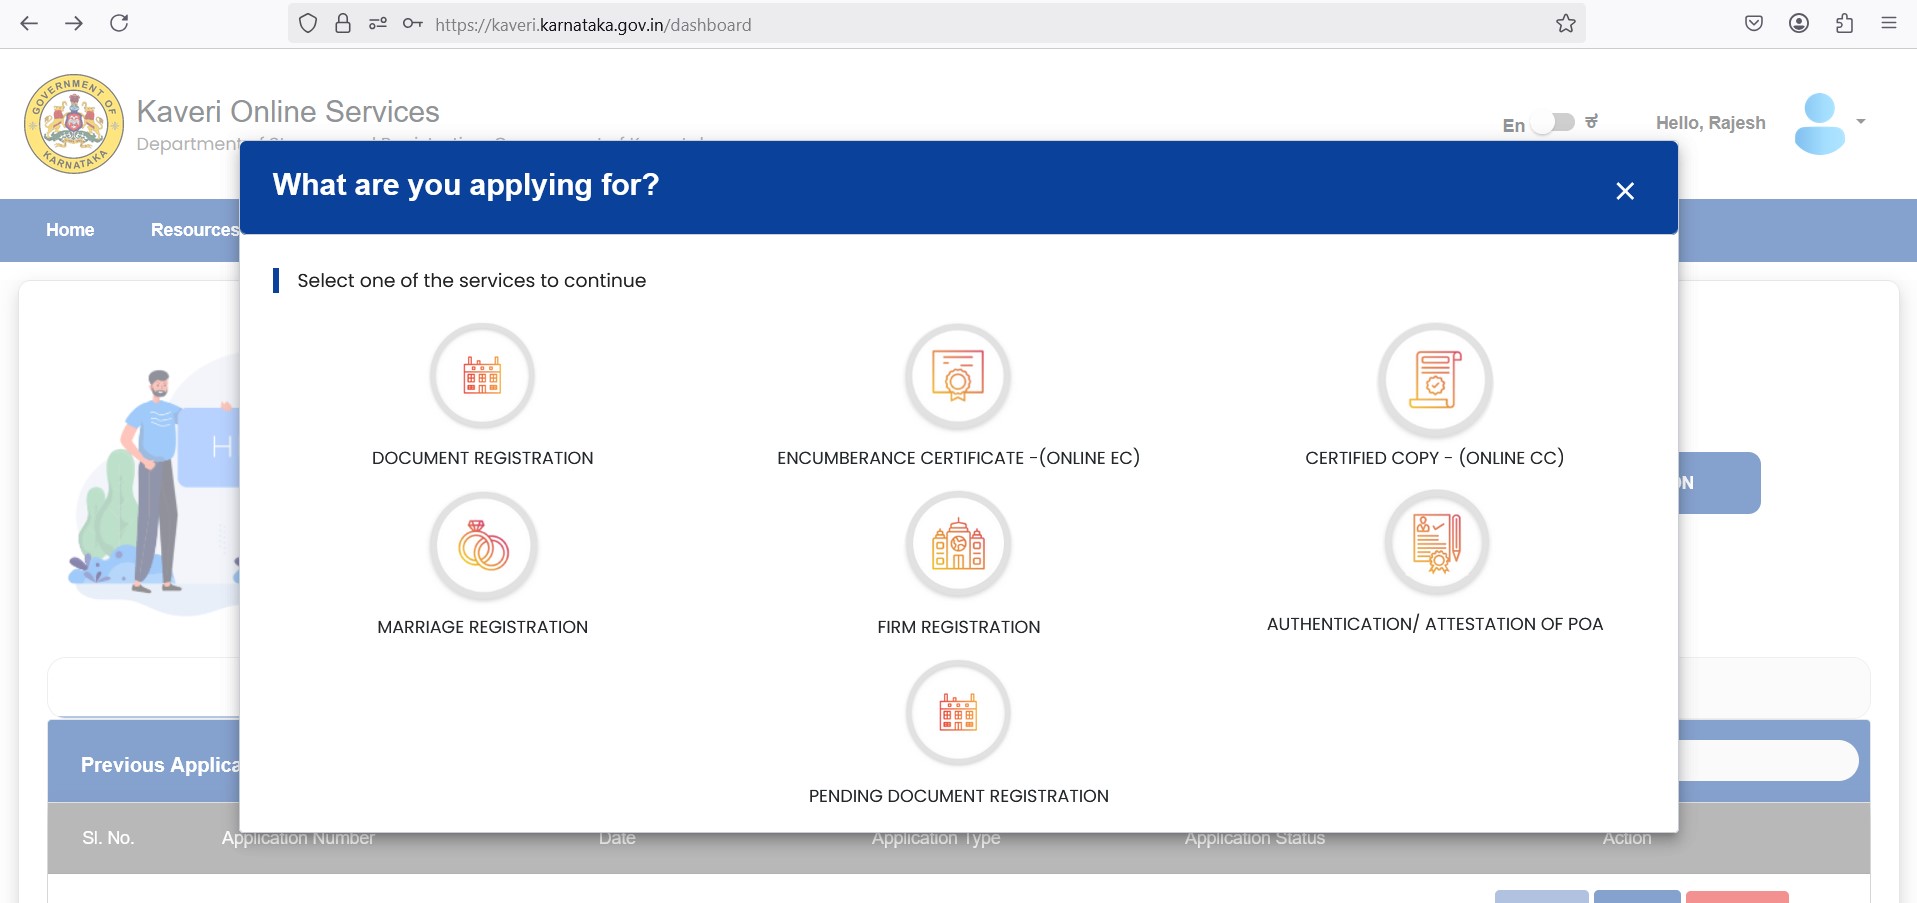1917x903 pixels.
Task: Click the saved password key icon
Action: [412, 24]
